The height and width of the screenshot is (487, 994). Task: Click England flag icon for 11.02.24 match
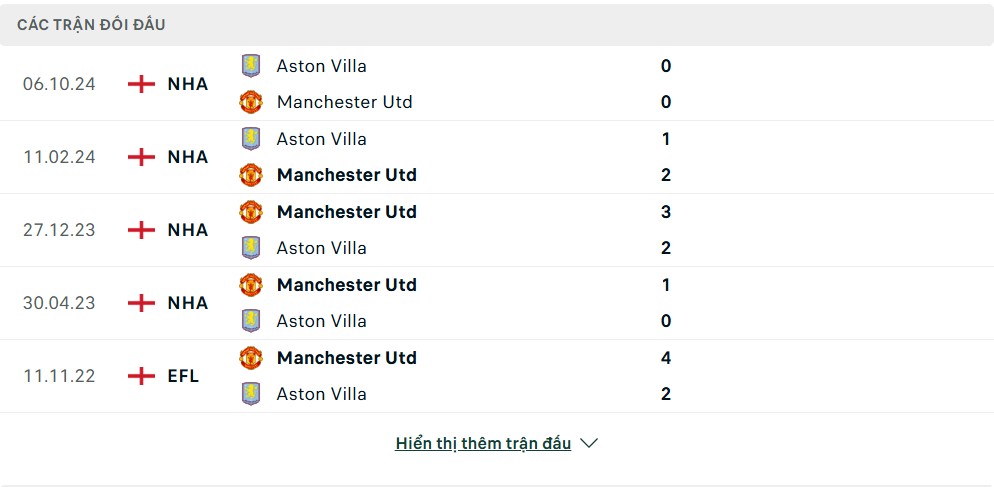point(141,157)
